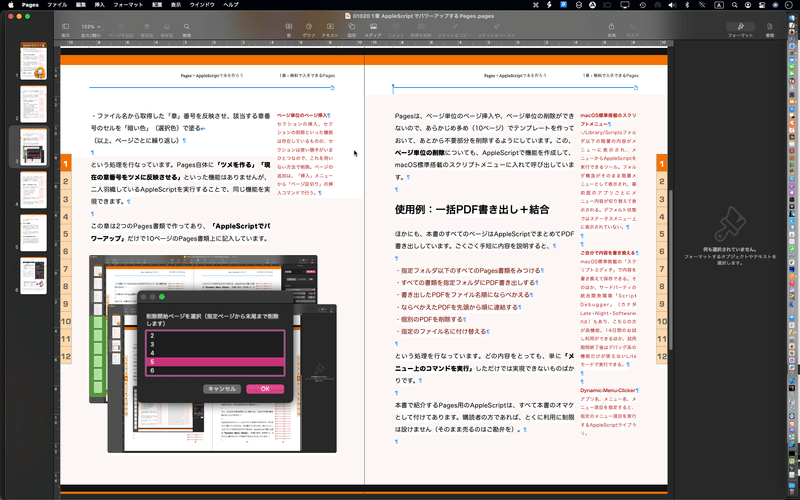The height and width of the screenshot is (500, 800).
Task: Open the ヘルプ menu
Action: tap(231, 5)
